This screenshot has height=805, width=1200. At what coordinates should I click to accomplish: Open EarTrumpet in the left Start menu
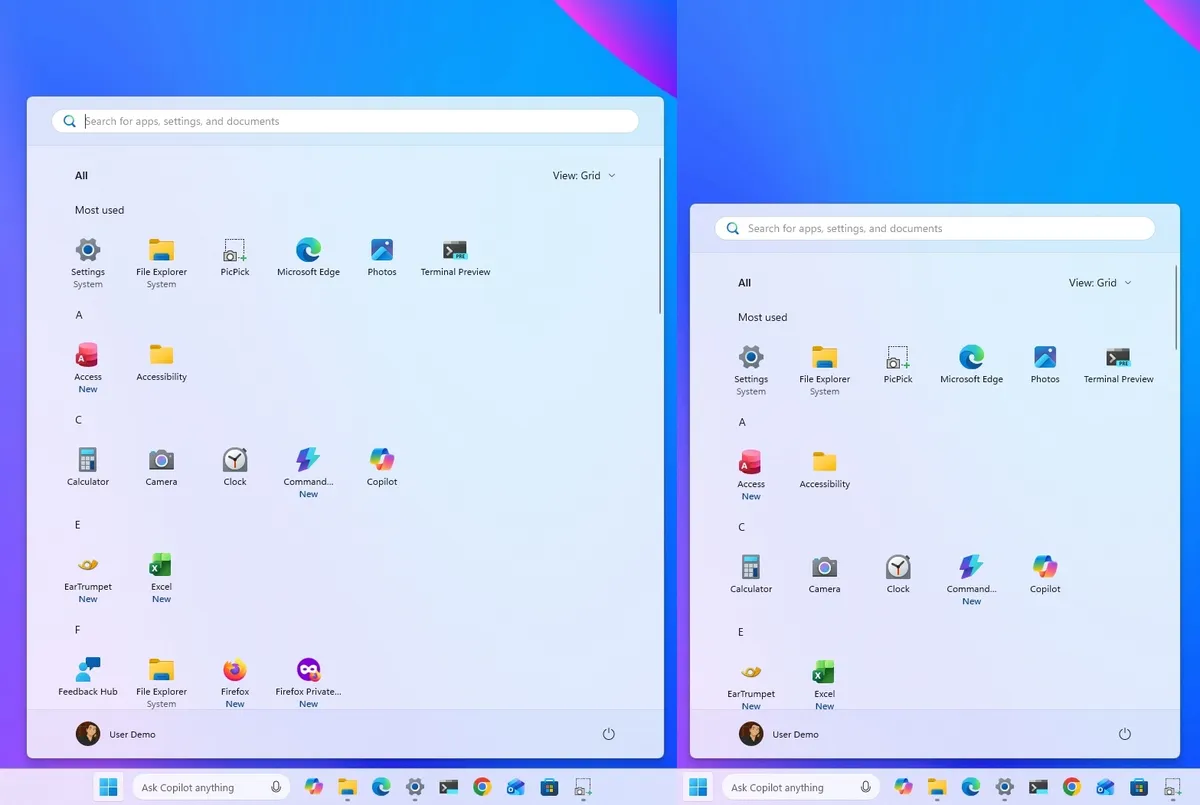pos(88,578)
